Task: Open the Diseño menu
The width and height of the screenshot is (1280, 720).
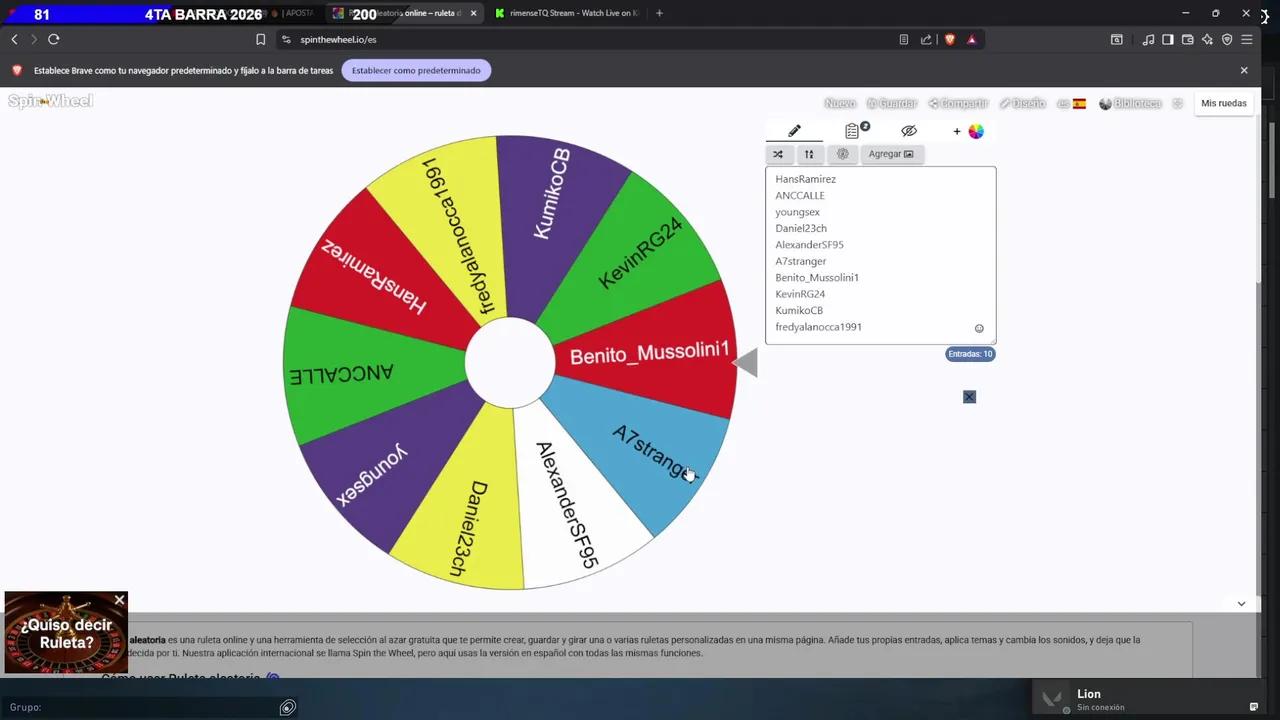Action: [1022, 103]
